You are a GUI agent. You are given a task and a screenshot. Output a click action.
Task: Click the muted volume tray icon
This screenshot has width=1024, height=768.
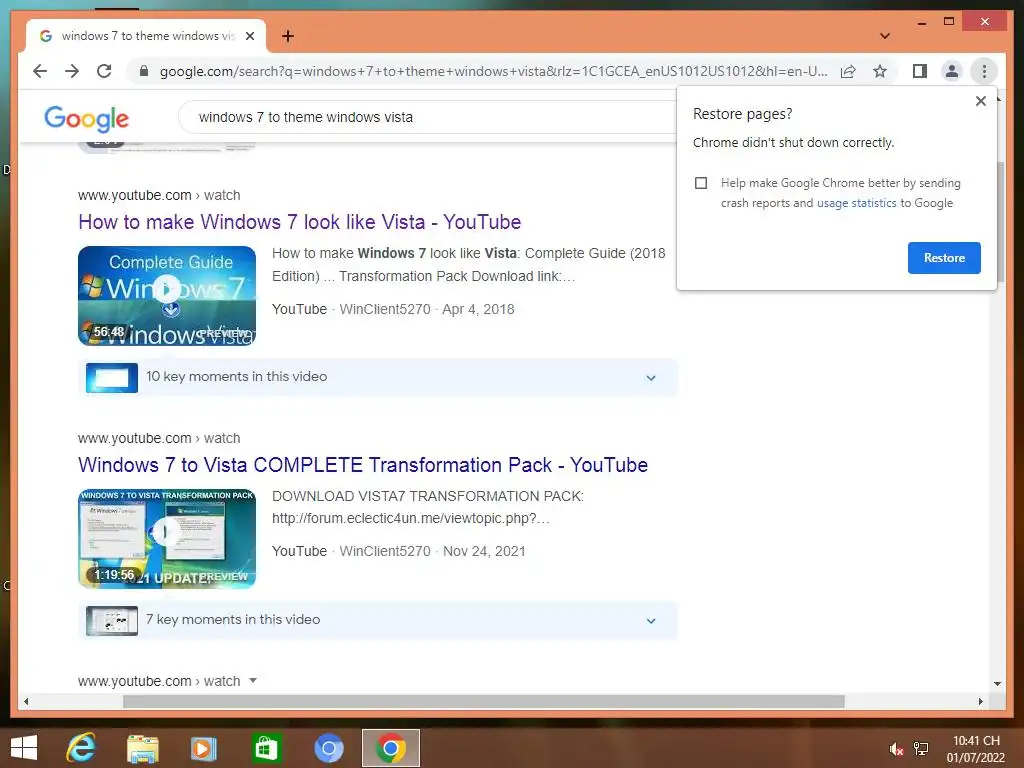click(x=895, y=749)
